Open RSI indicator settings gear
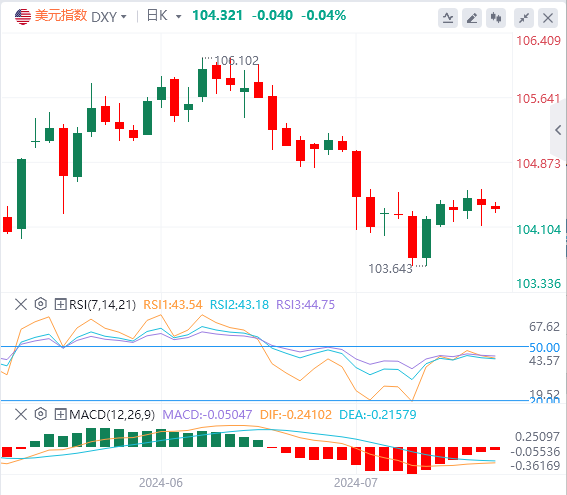The height and width of the screenshot is (495, 567). [41, 304]
